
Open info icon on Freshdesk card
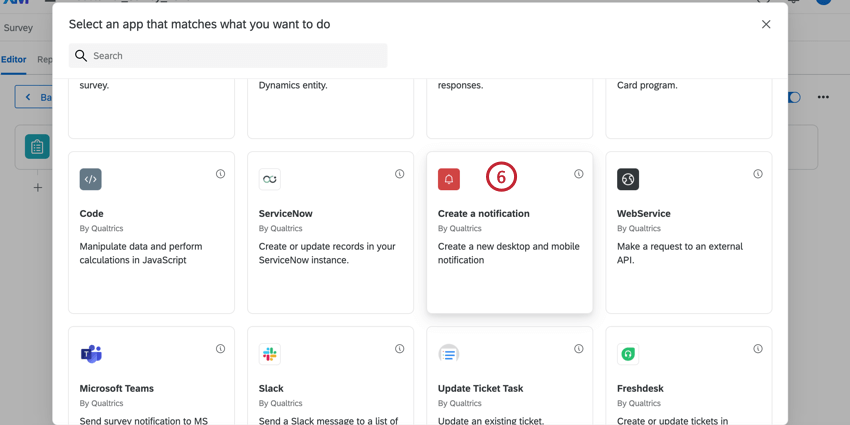click(x=758, y=349)
